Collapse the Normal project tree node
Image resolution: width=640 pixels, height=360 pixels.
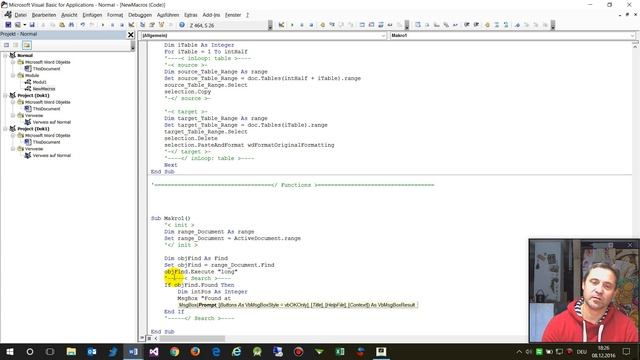(x=5, y=55)
